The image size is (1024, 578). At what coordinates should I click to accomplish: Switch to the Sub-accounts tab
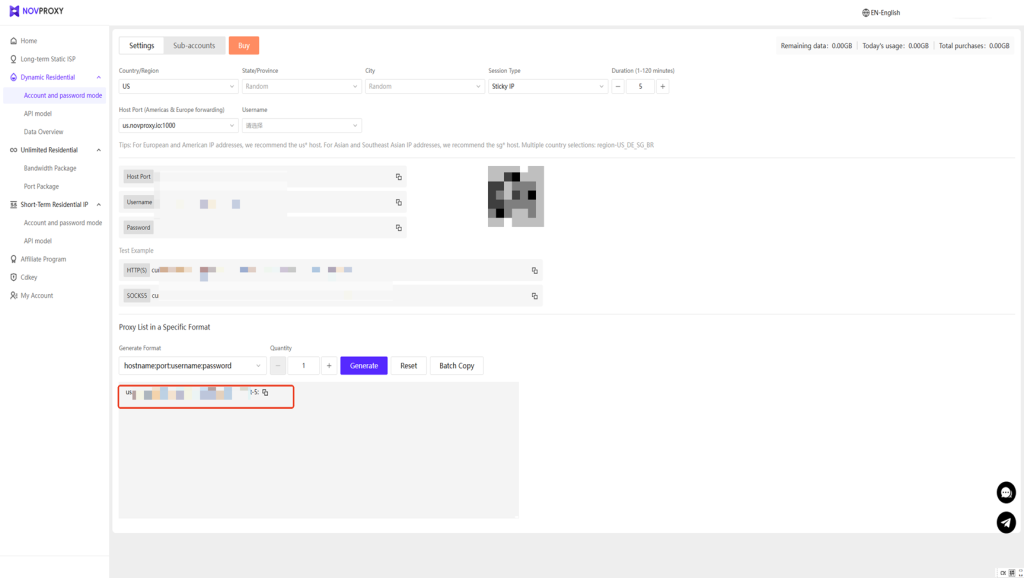(x=194, y=45)
